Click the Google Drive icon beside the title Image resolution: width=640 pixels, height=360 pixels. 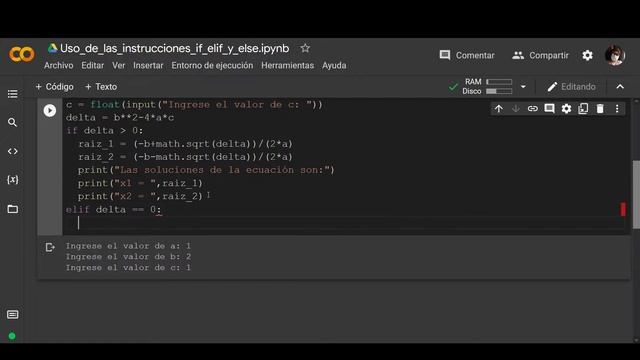pyautogui.click(x=52, y=48)
